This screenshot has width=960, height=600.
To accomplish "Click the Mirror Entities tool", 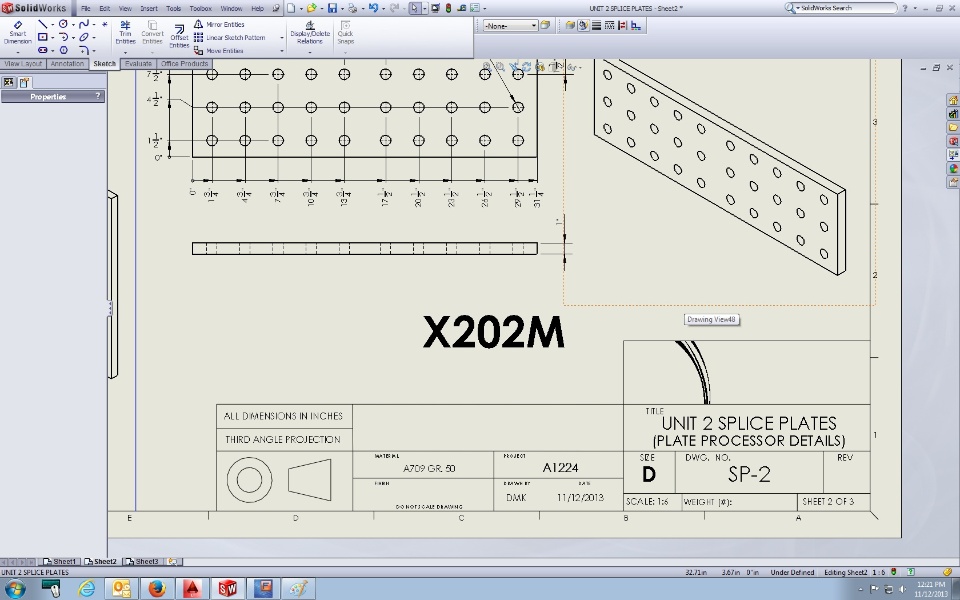I will (219, 24).
